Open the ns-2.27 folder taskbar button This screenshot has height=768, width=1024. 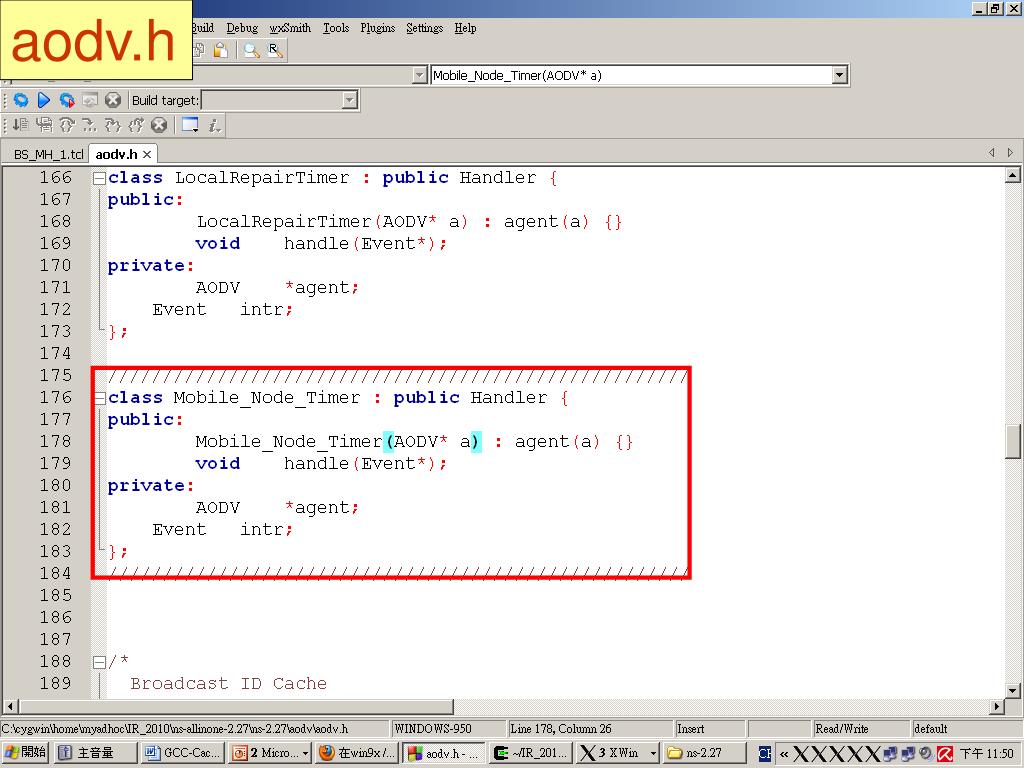pyautogui.click(x=704, y=753)
